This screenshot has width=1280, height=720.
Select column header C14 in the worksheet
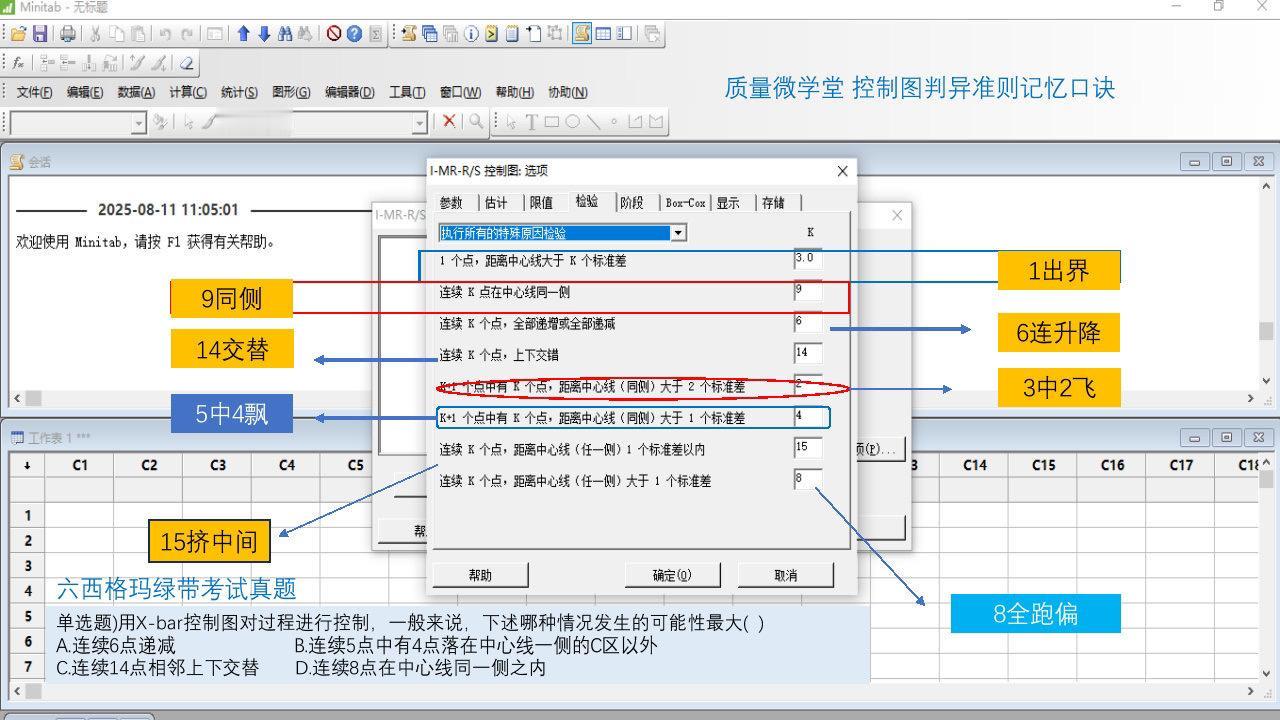(975, 465)
